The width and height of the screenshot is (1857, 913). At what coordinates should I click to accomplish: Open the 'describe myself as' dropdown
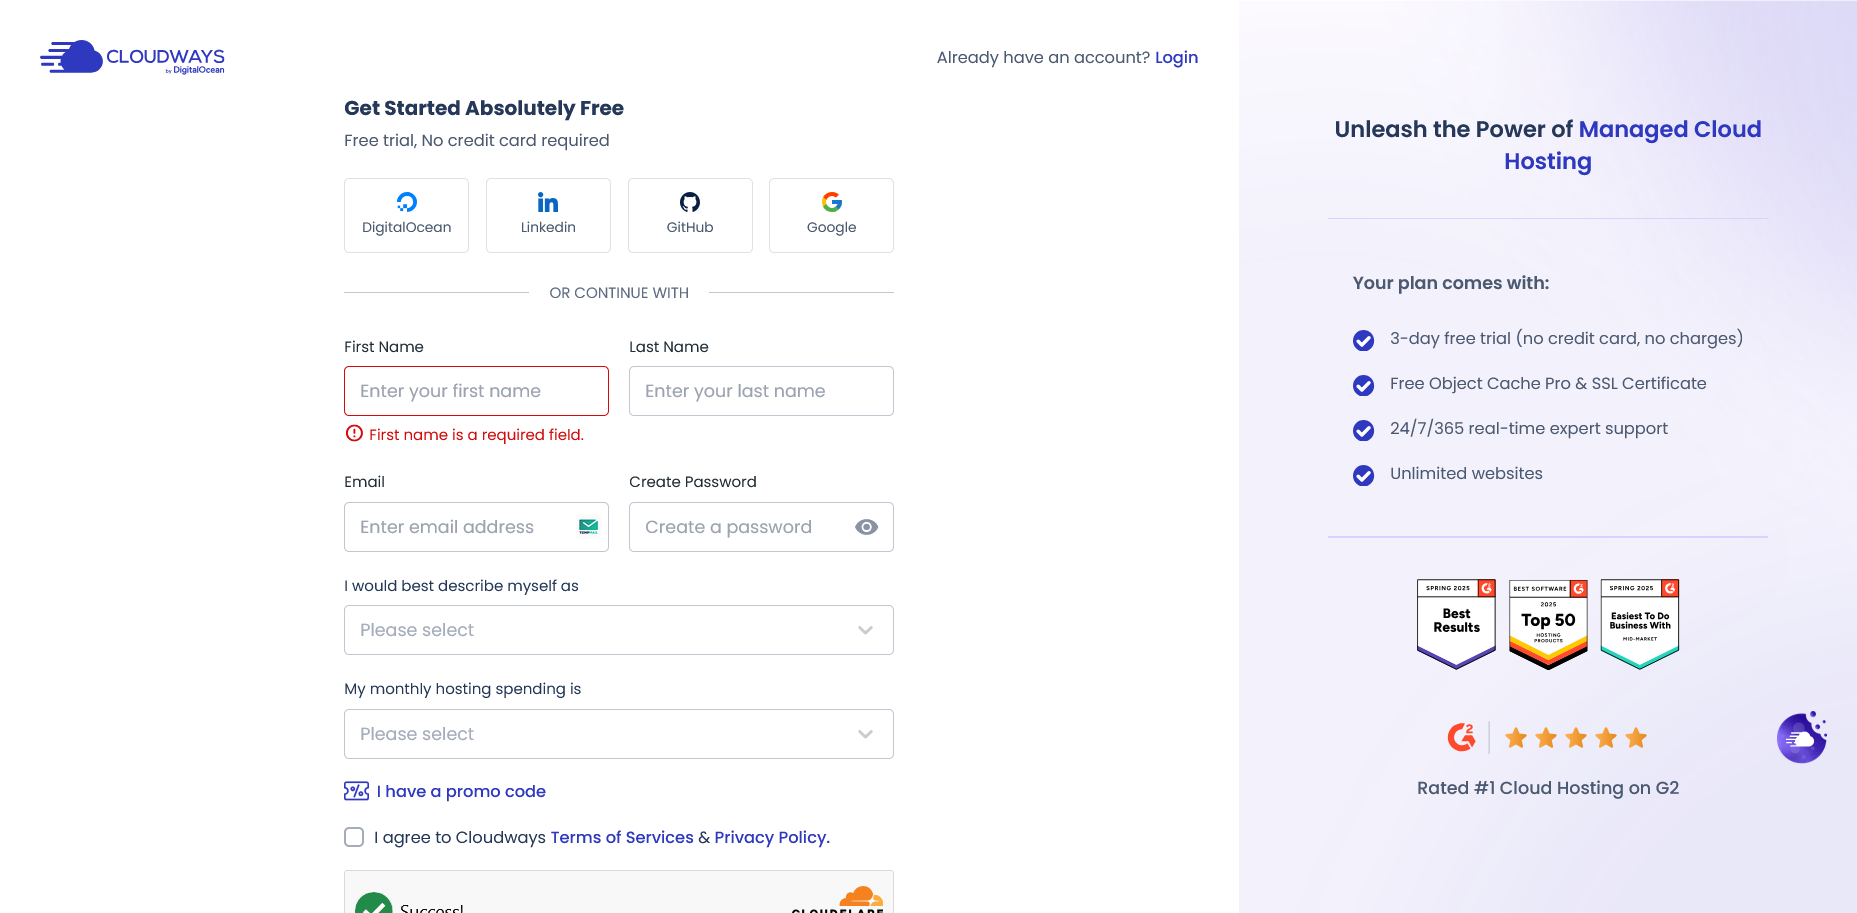[x=619, y=630]
